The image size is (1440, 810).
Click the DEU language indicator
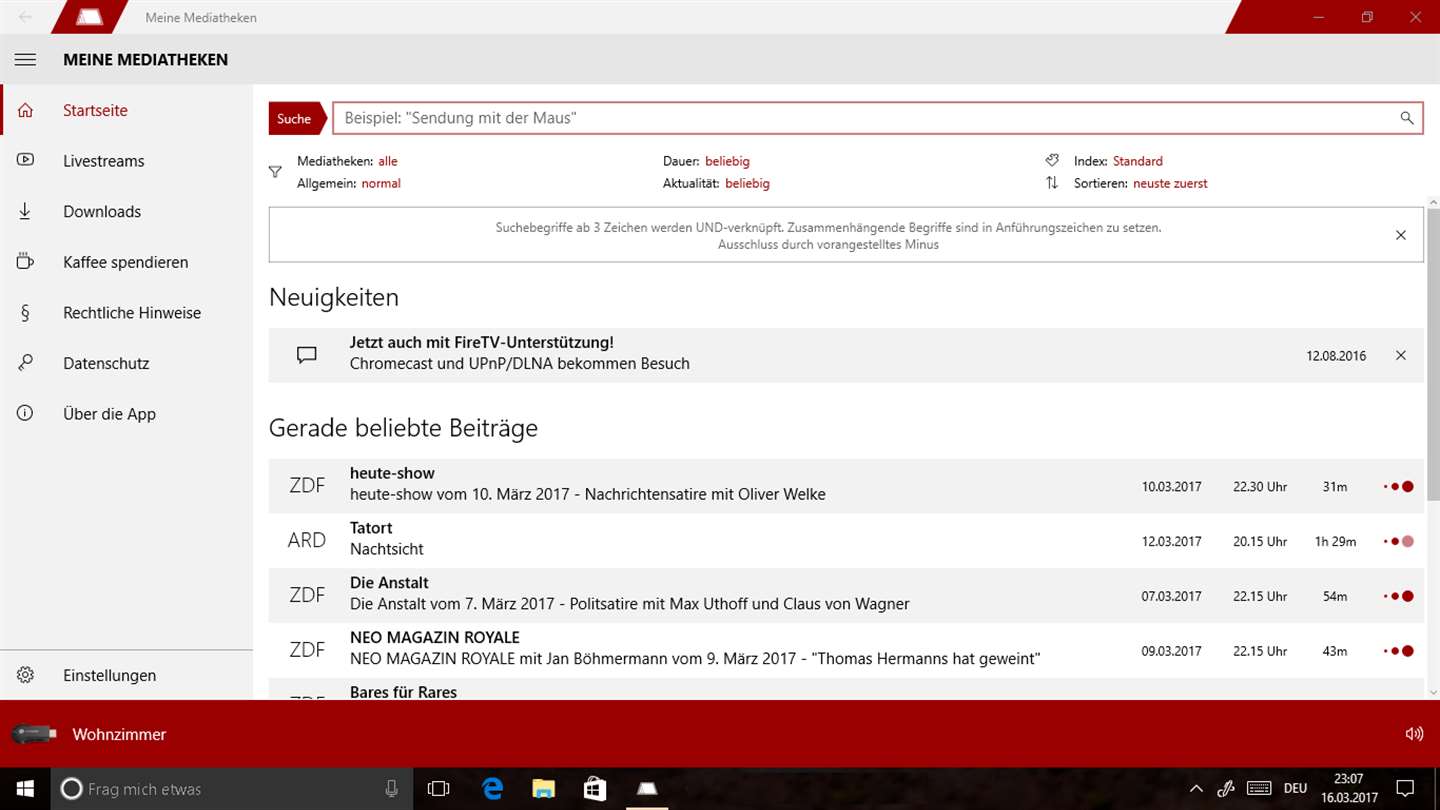[1296, 789]
